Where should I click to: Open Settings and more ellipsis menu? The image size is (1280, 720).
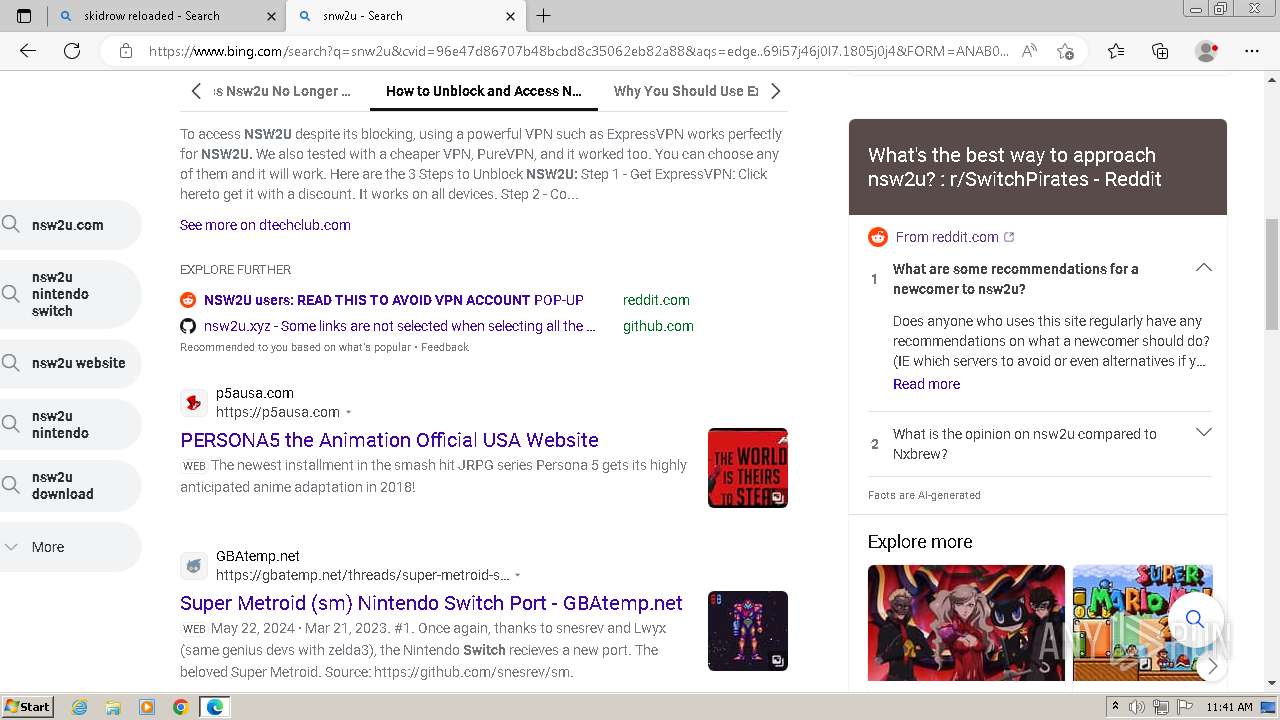coord(1252,51)
